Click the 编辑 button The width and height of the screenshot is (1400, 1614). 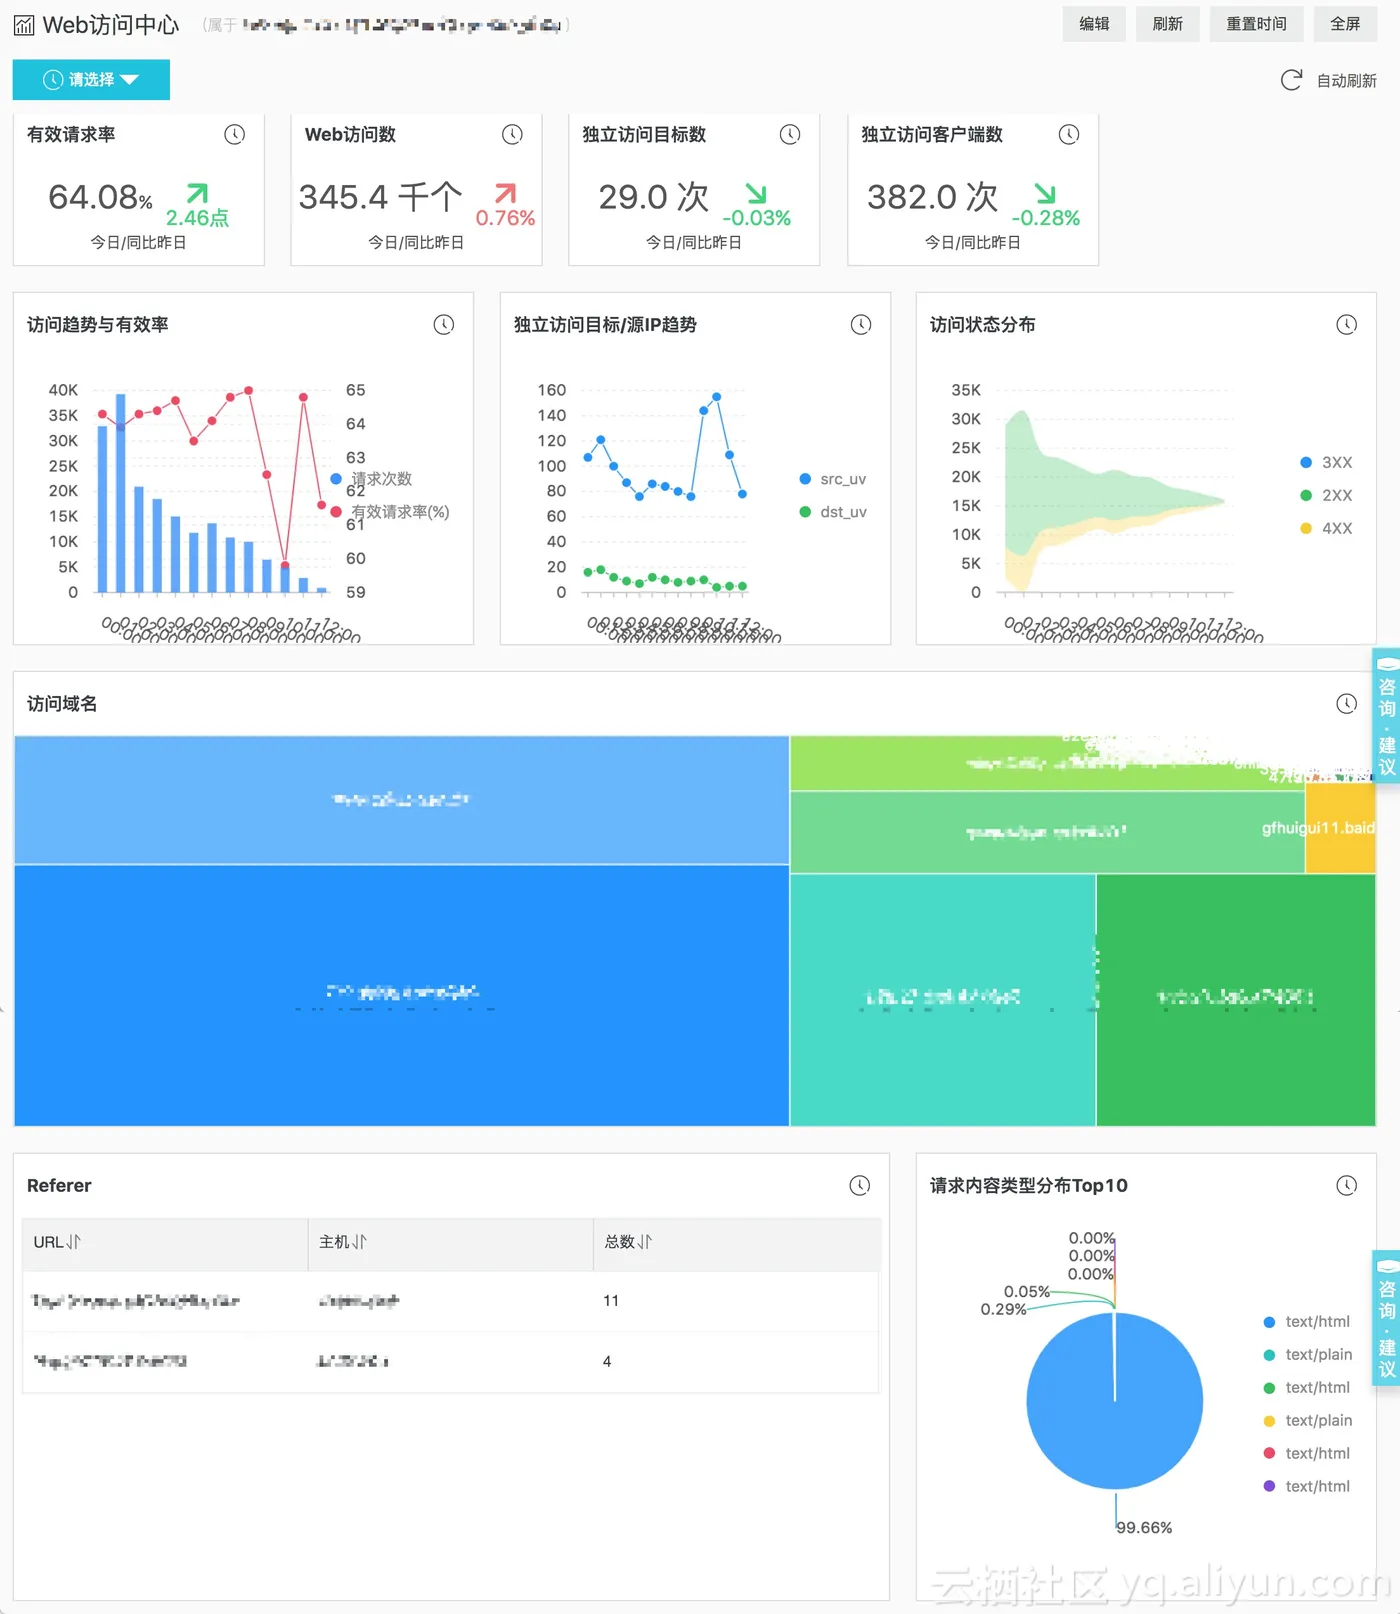[x=1094, y=24]
